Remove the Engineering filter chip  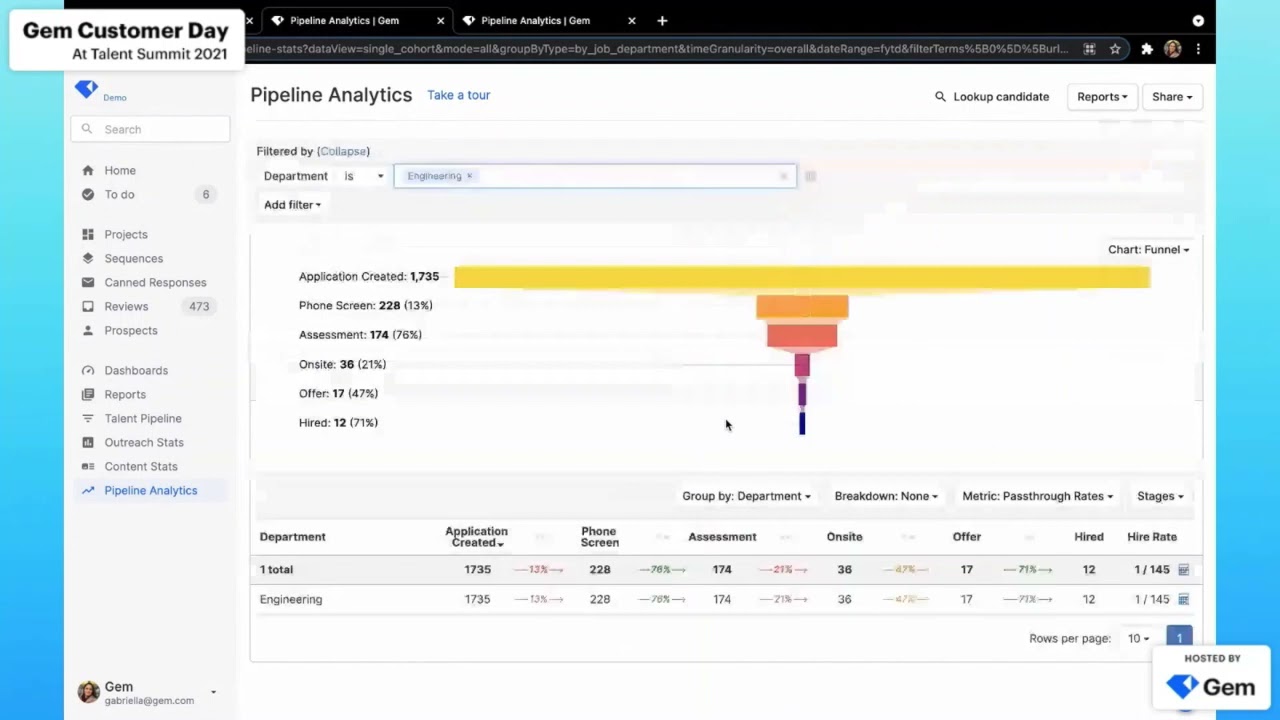point(469,176)
